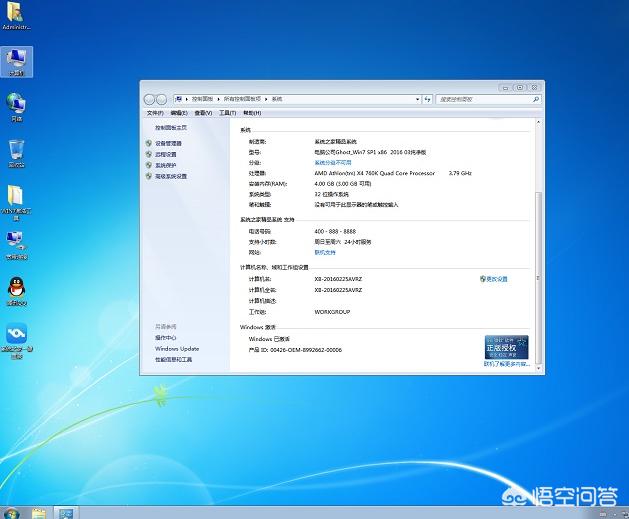Click the 400-888-8888 phone number
The image size is (629, 519).
(335, 231)
